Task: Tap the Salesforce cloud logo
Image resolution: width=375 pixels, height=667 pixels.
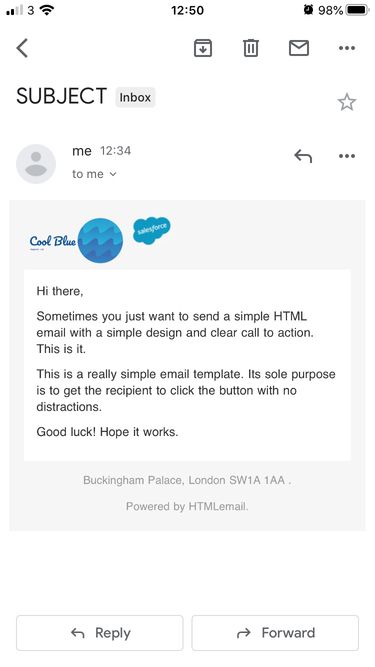Action: (x=151, y=231)
